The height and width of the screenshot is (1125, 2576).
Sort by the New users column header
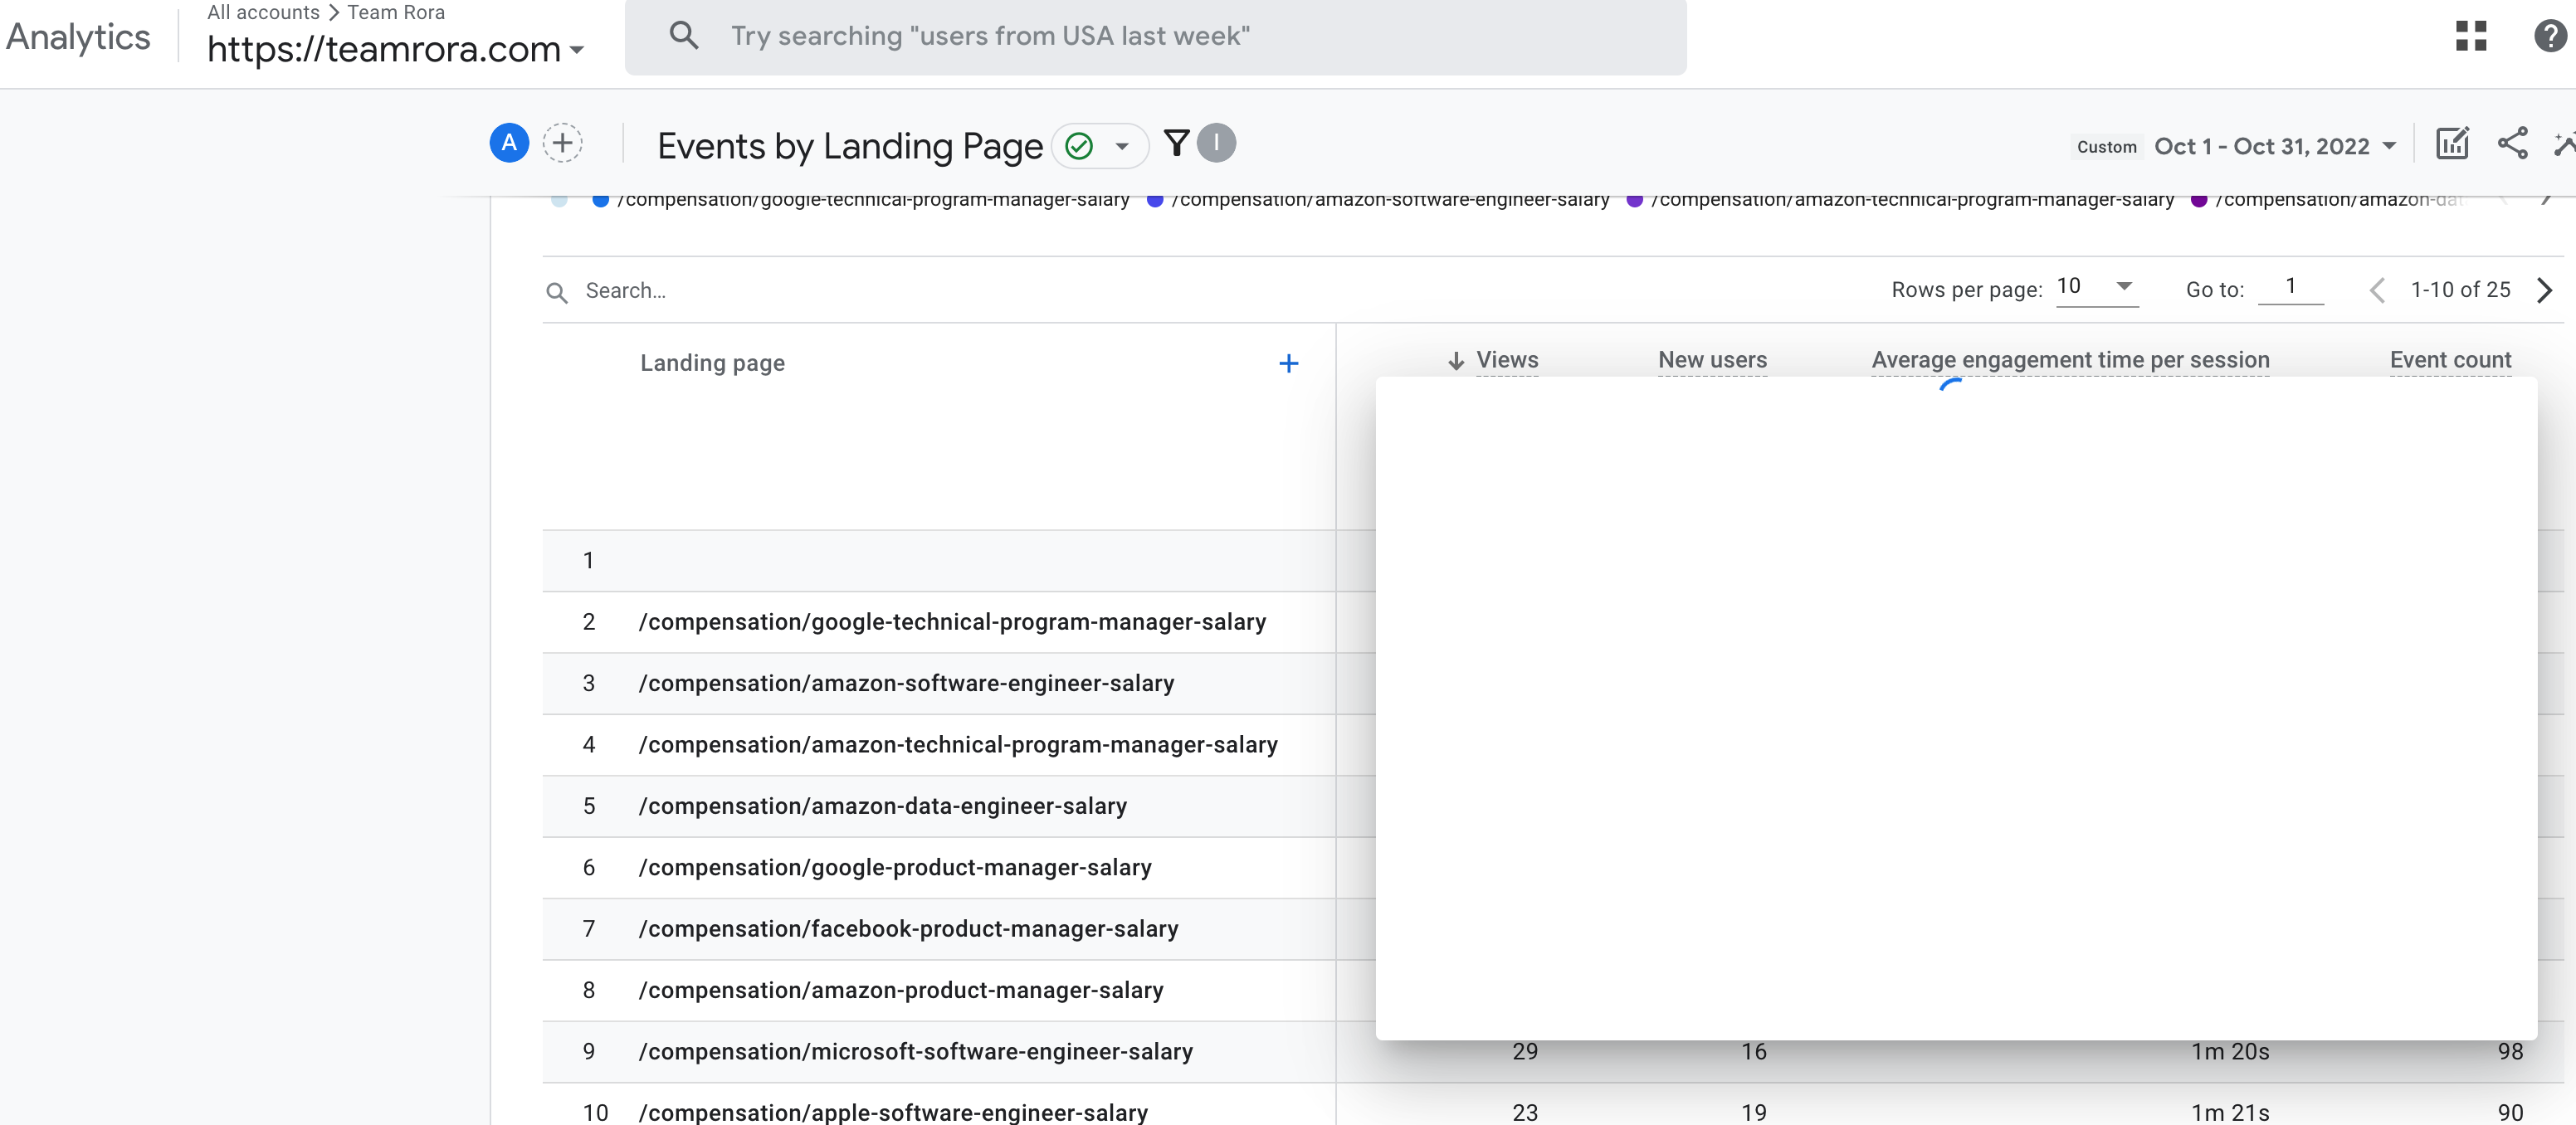pos(1712,360)
